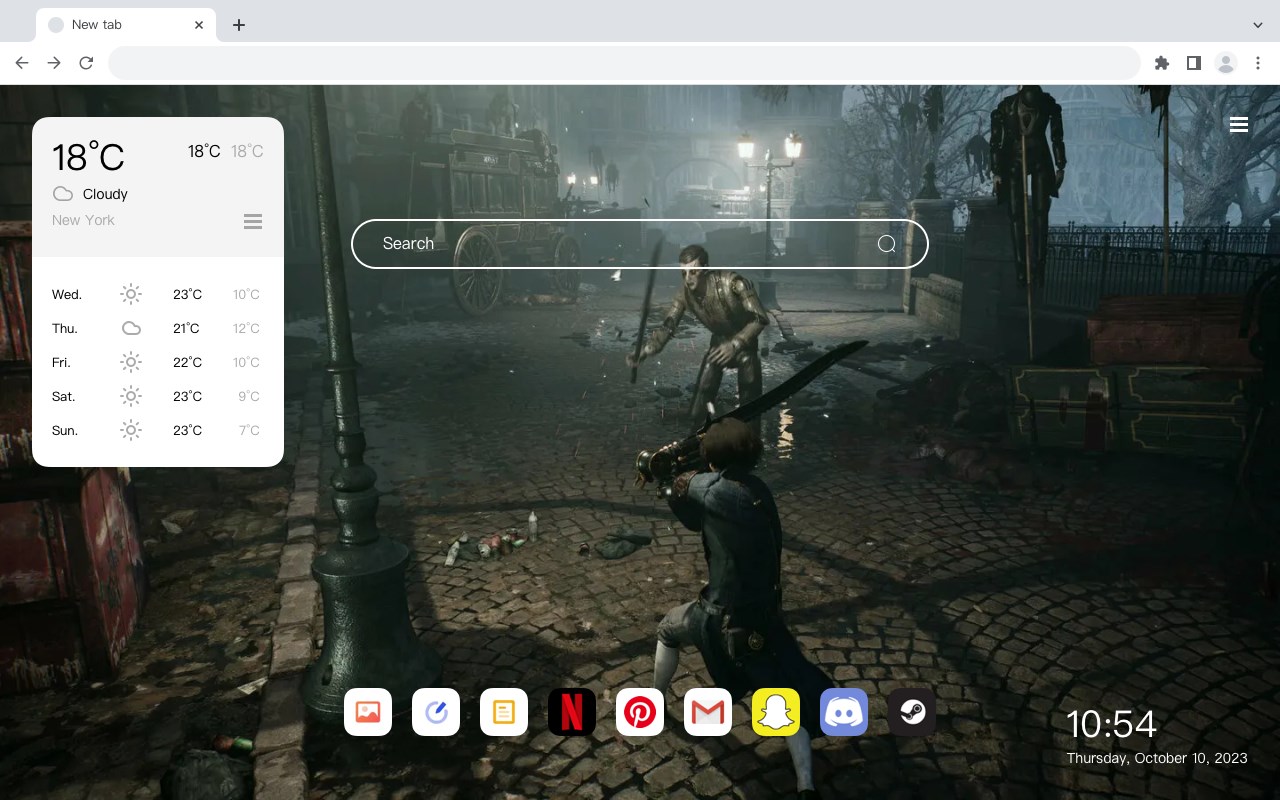This screenshot has height=800, width=1280.
Task: Click the magnifier icon in search bar
Action: pyautogui.click(x=887, y=244)
